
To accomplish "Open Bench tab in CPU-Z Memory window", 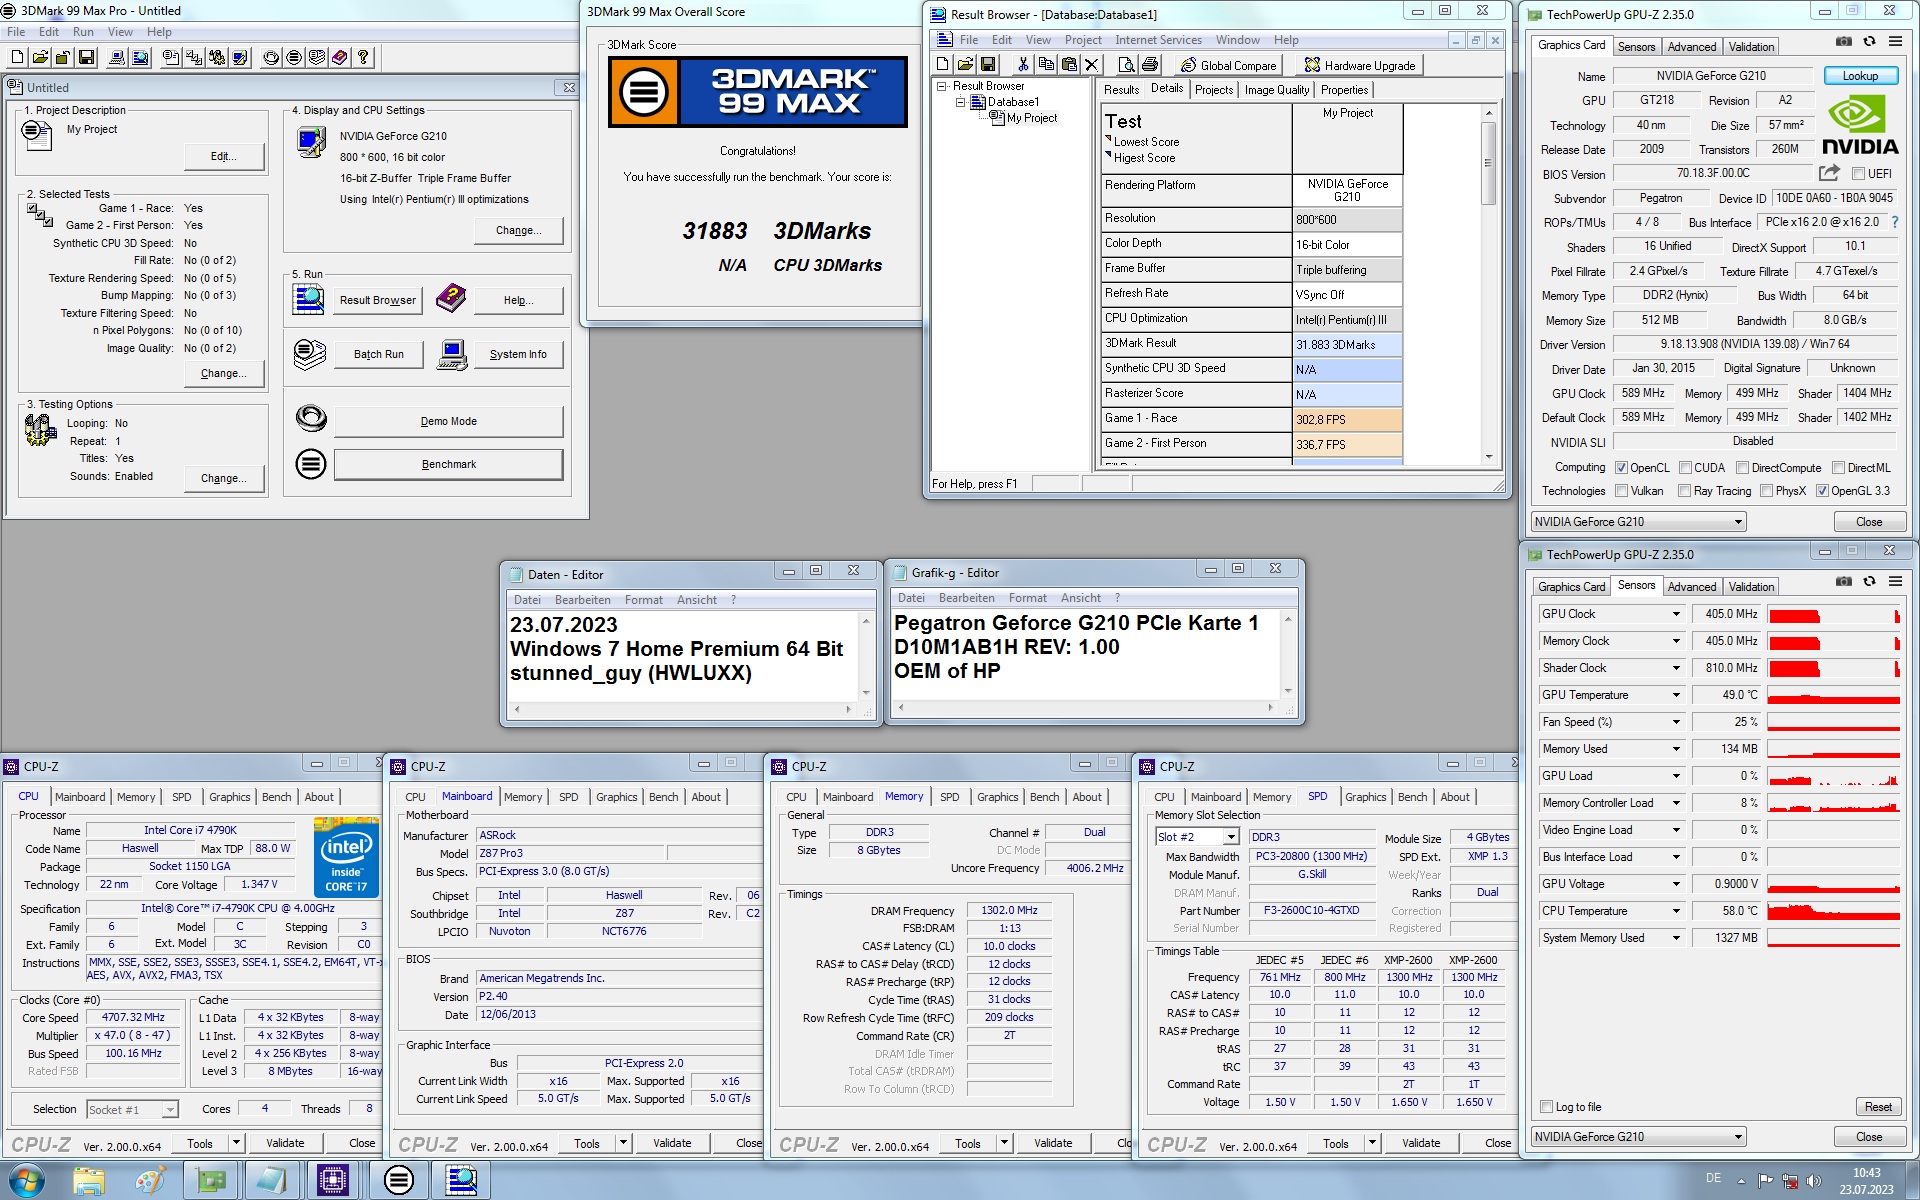I will click(1044, 797).
